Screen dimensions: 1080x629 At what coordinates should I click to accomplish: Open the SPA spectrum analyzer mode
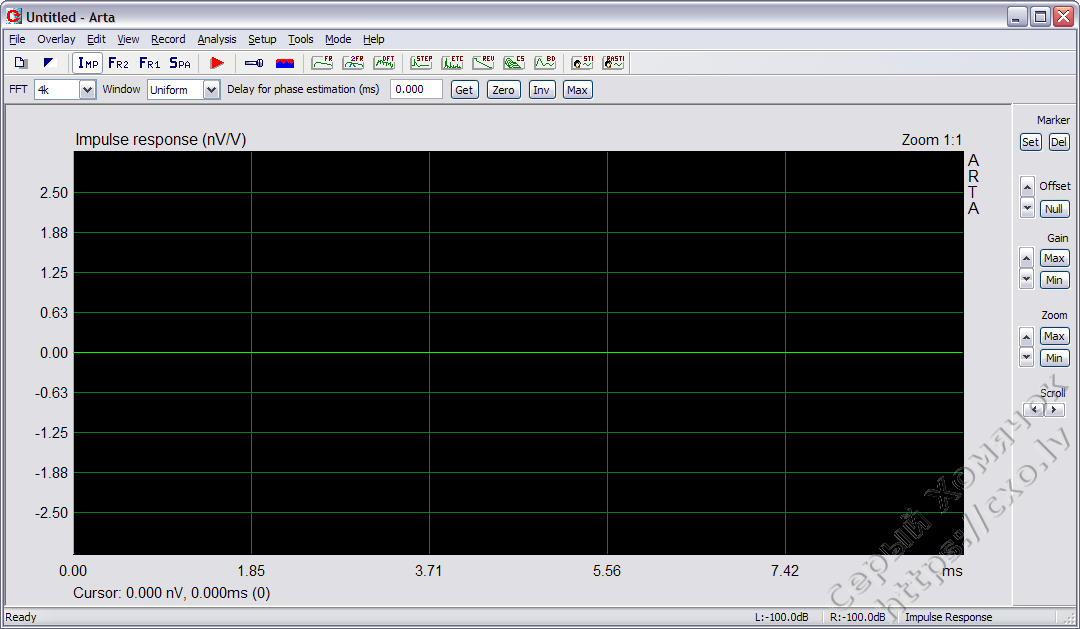(x=180, y=62)
